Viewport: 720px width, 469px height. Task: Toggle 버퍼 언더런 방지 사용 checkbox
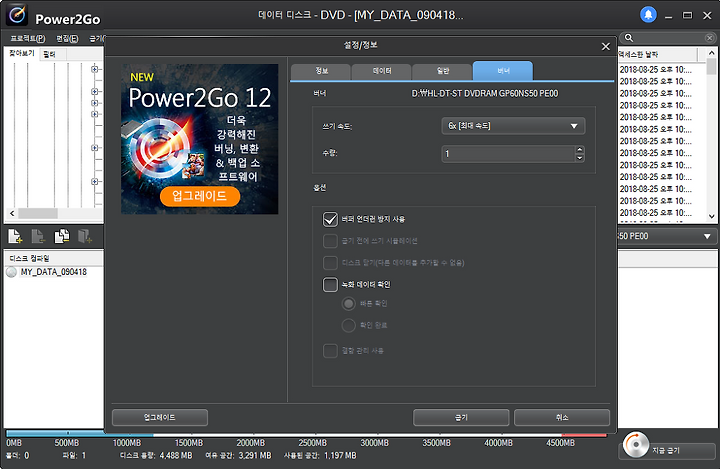(330, 219)
